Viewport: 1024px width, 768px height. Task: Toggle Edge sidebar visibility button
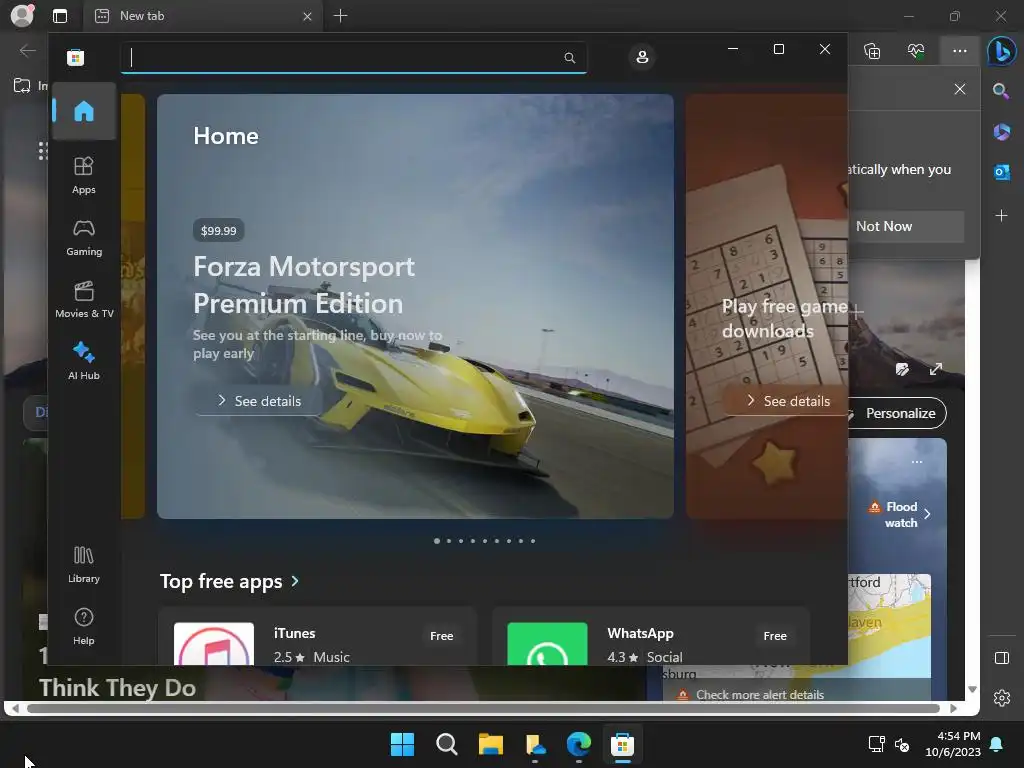[1001, 658]
